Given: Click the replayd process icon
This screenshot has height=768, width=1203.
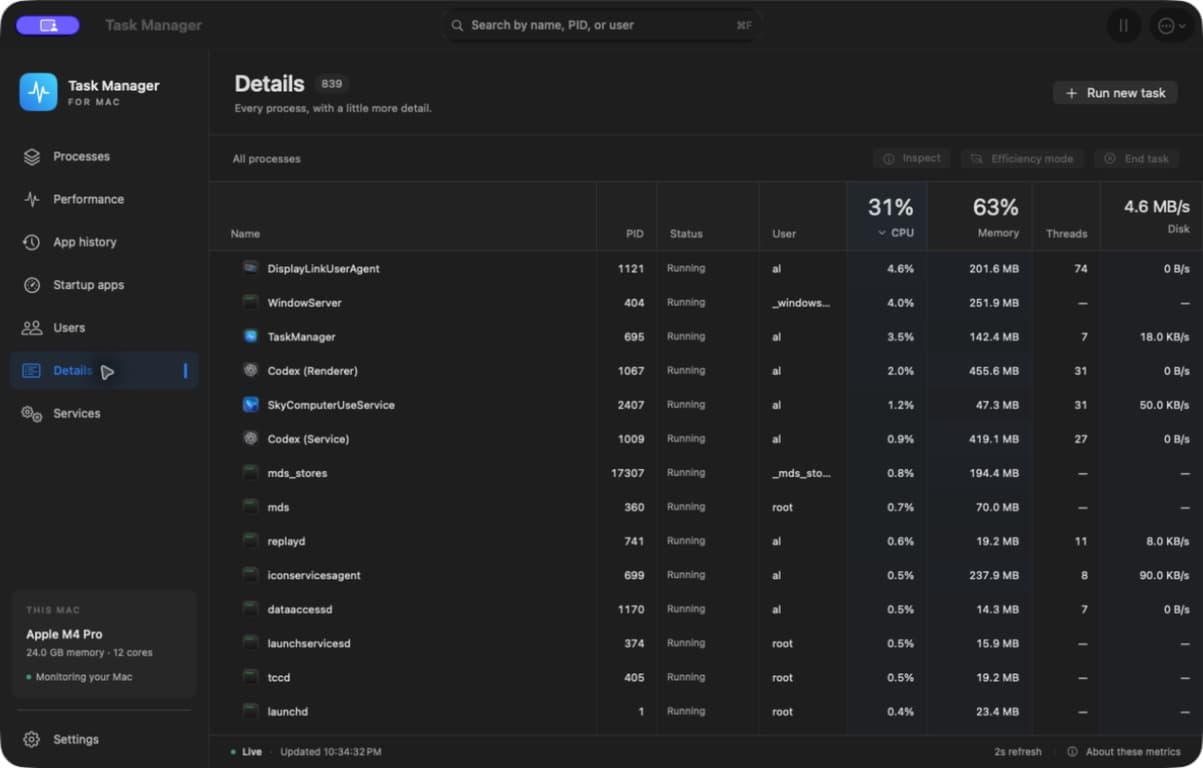Looking at the screenshot, I should point(251,541).
